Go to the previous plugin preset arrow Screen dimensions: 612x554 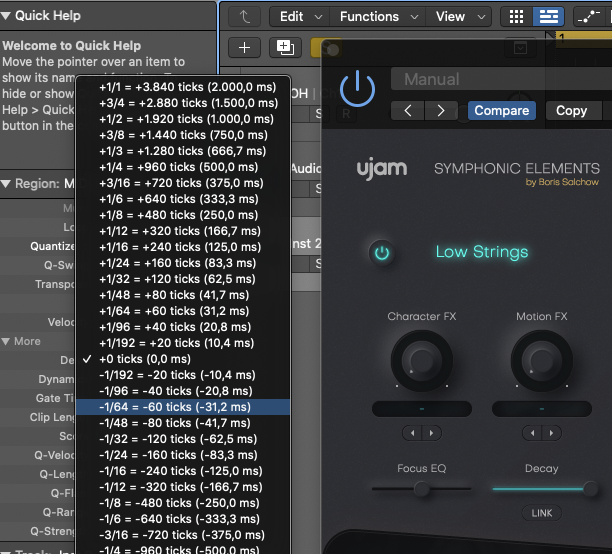pyautogui.click(x=407, y=110)
